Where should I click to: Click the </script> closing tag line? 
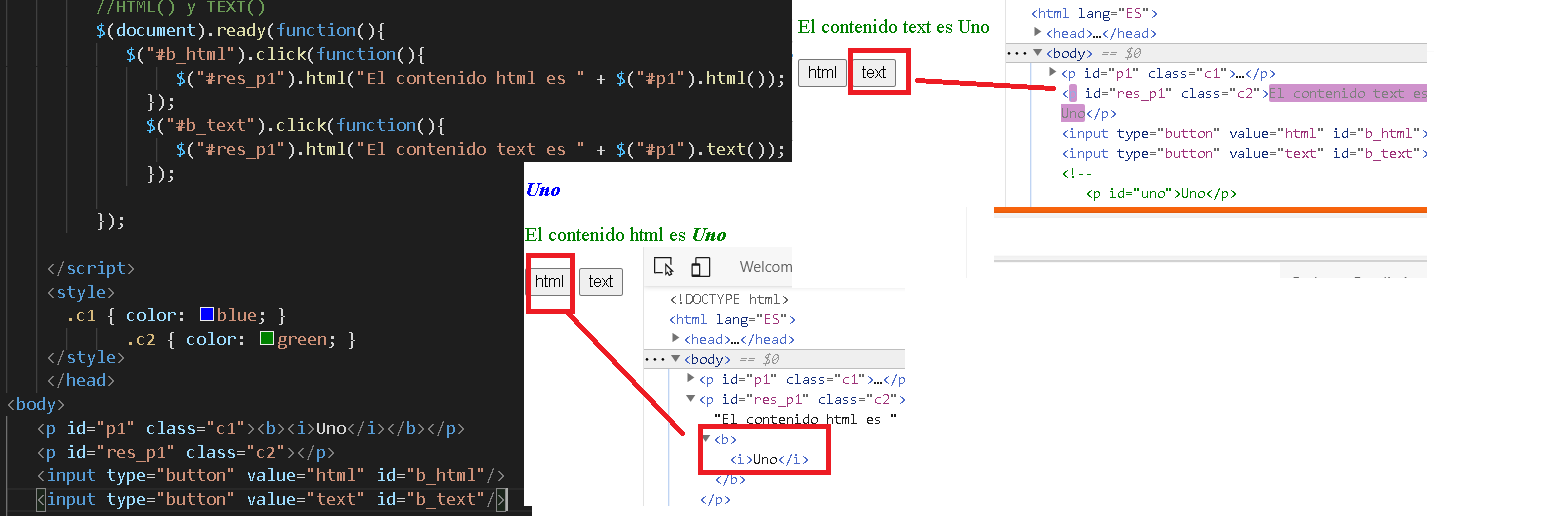pos(90,268)
